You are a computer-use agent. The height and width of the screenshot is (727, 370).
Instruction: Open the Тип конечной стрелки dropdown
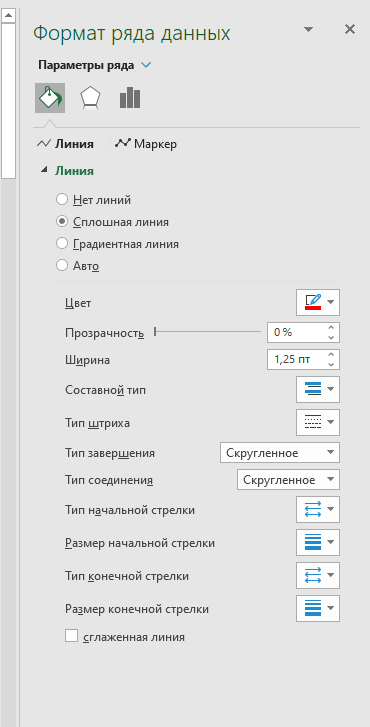tap(318, 575)
